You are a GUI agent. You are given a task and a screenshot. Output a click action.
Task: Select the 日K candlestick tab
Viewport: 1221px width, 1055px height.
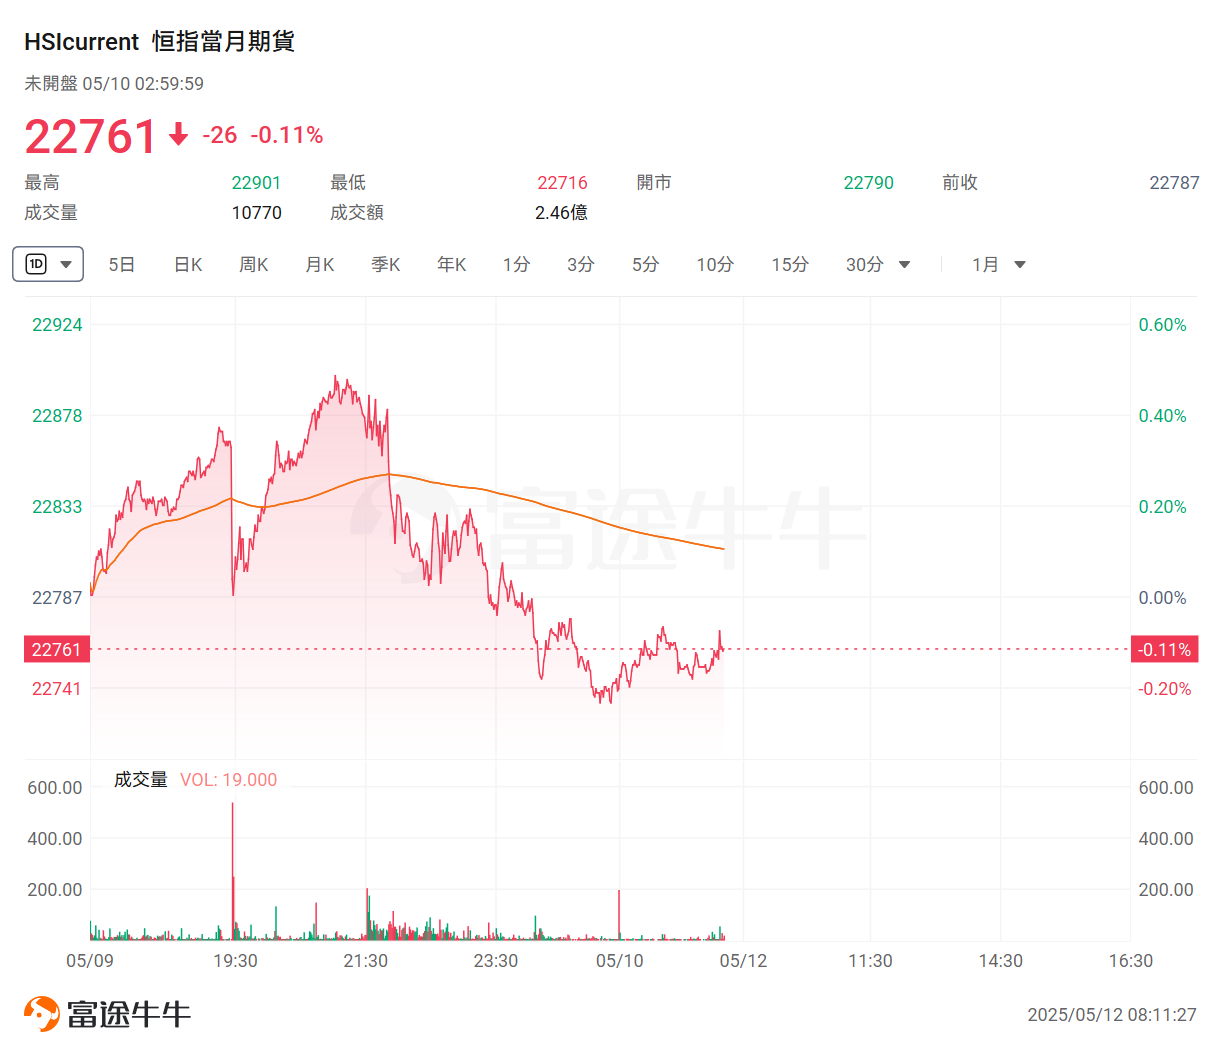pyautogui.click(x=188, y=265)
